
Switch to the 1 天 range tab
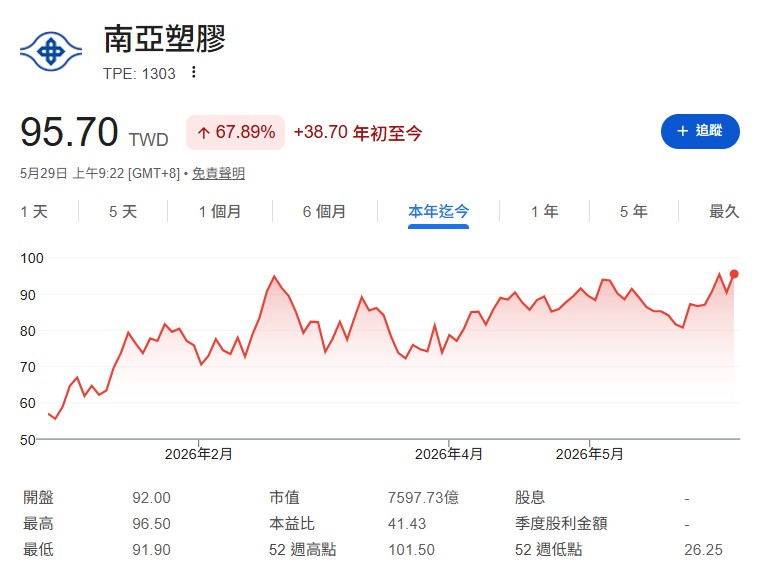[x=34, y=212]
